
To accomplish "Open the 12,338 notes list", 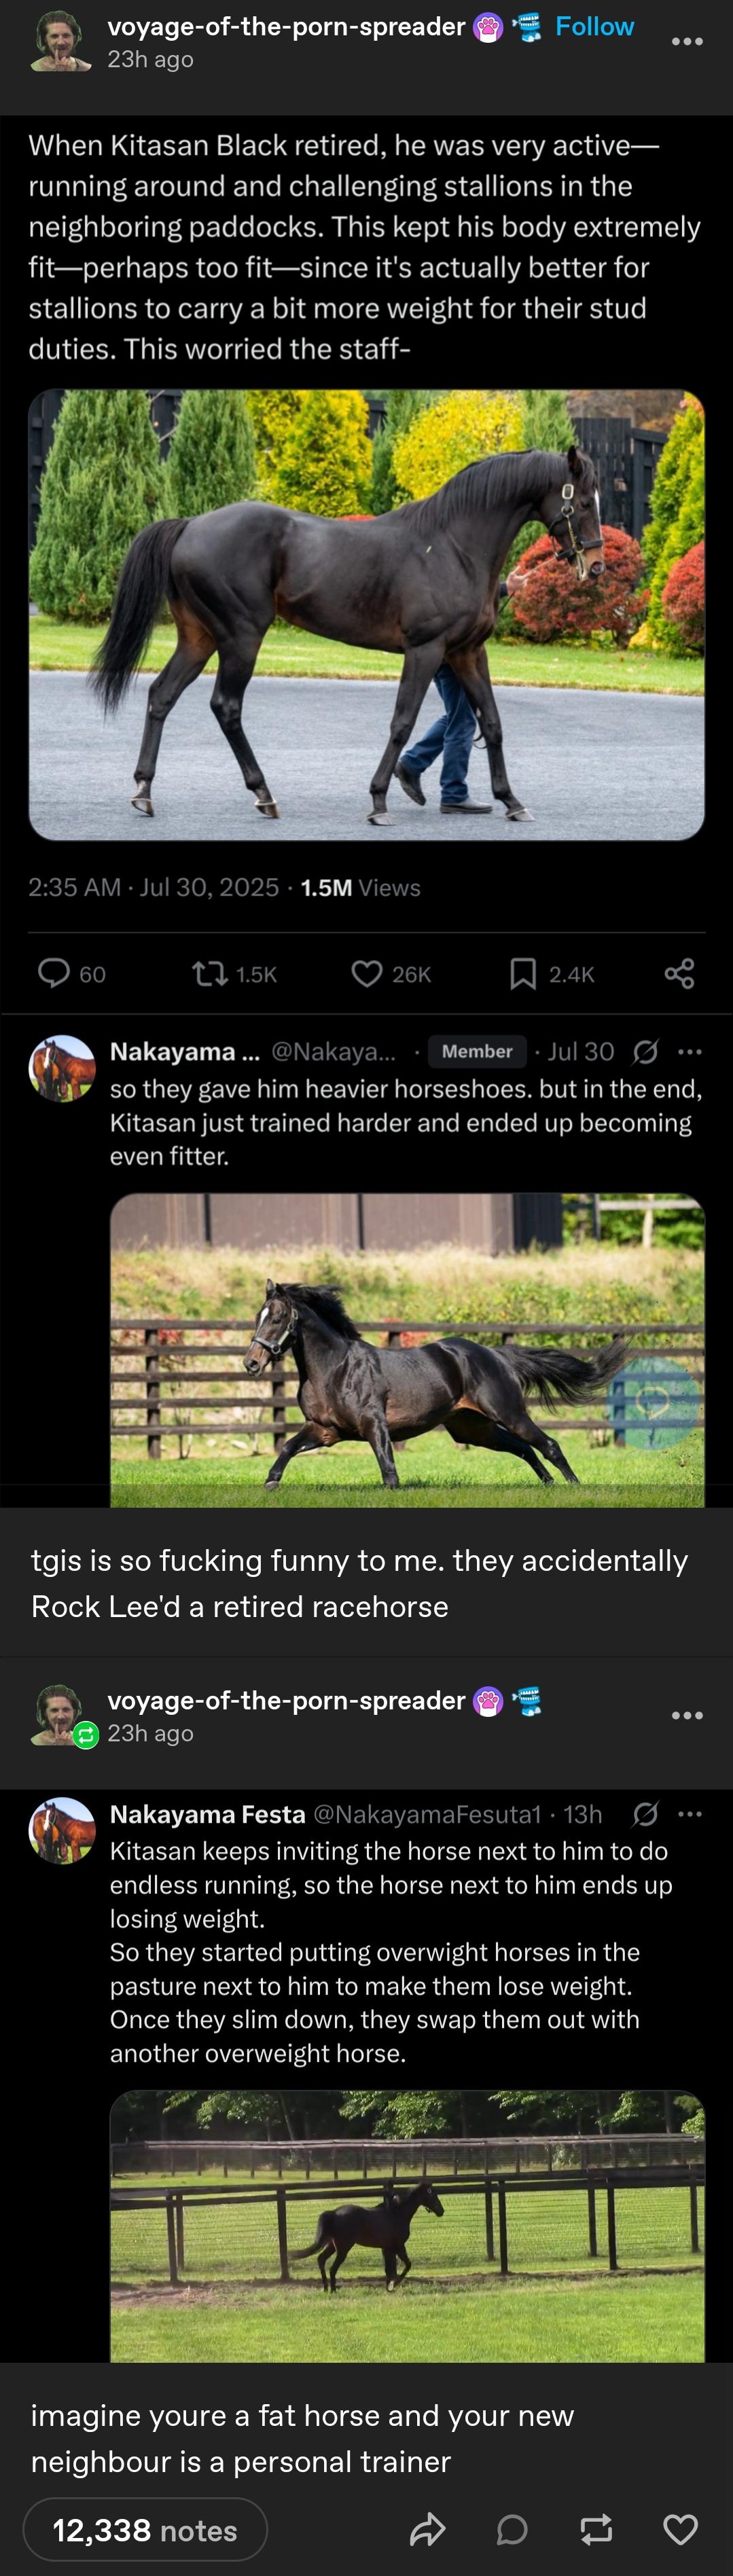I will tap(145, 2530).
